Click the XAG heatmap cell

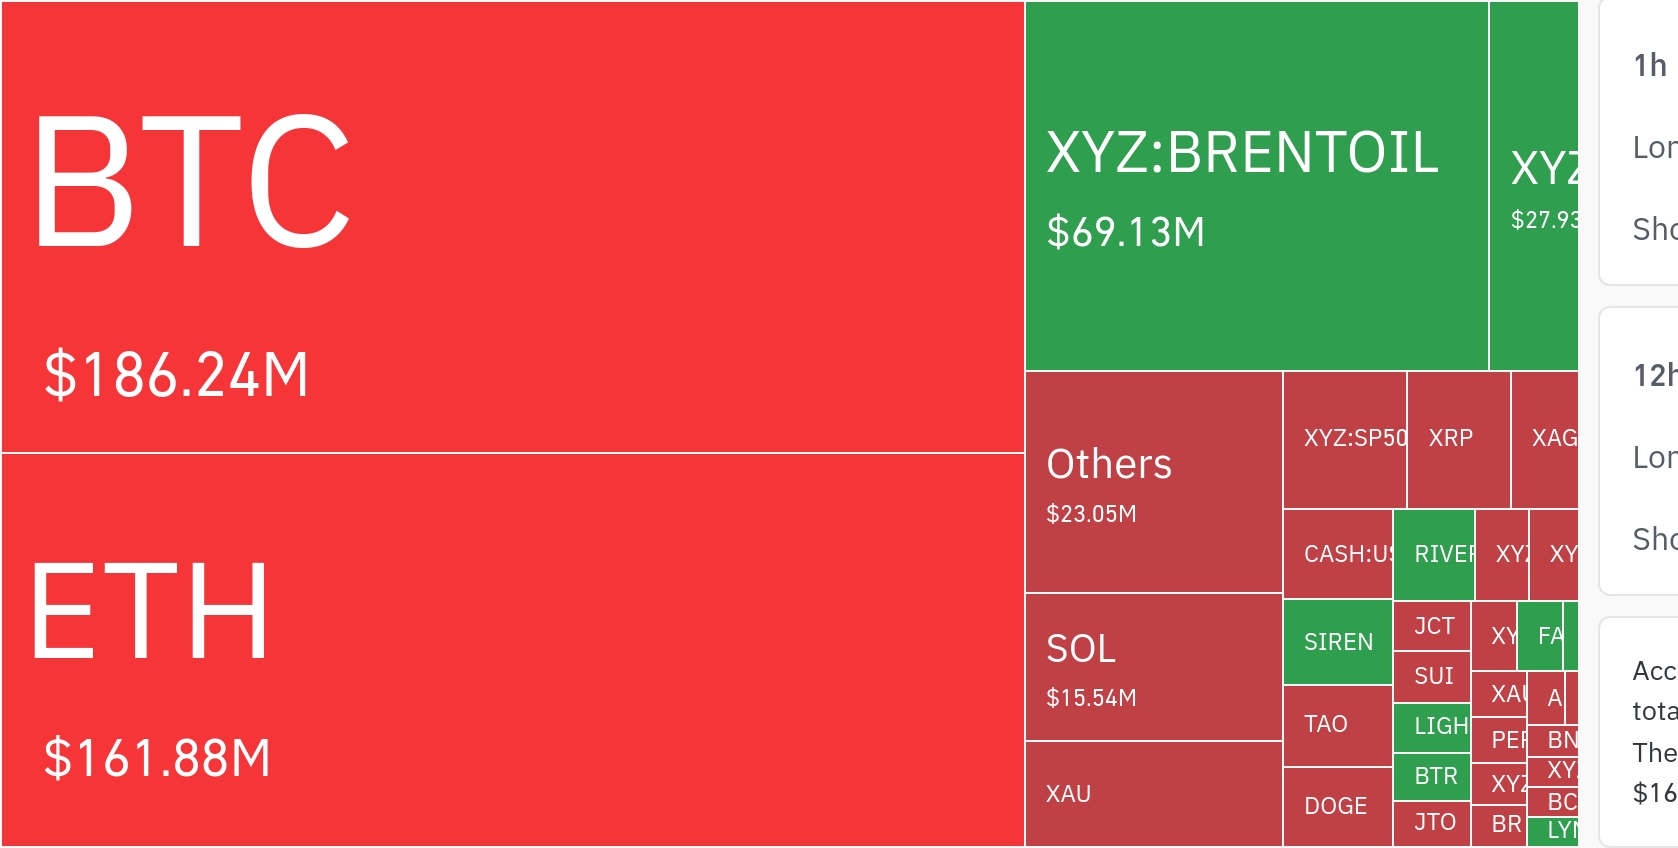coord(1546,439)
